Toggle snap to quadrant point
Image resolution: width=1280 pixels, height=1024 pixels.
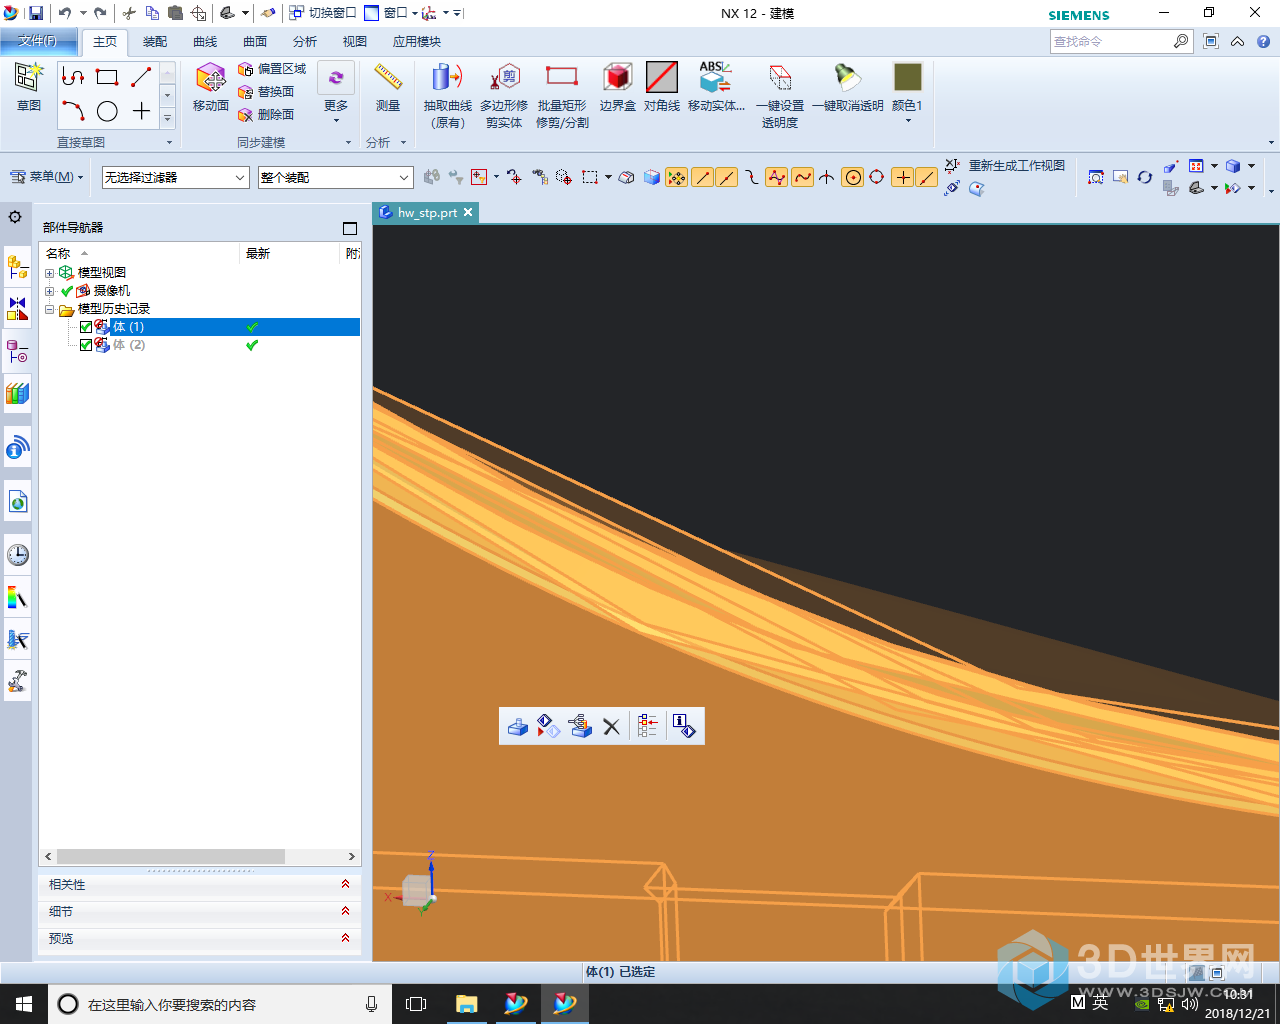877,177
